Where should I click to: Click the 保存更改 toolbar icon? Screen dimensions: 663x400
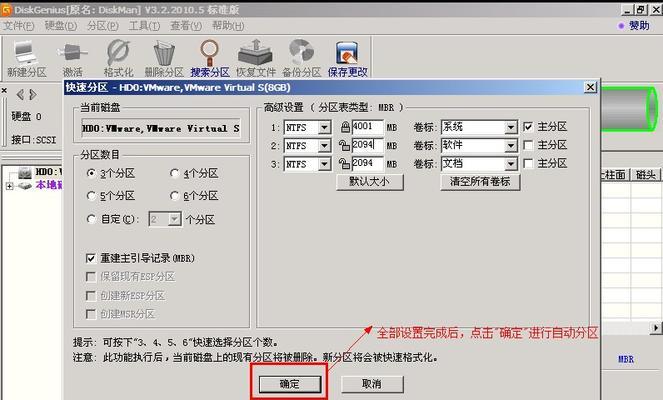[348, 59]
